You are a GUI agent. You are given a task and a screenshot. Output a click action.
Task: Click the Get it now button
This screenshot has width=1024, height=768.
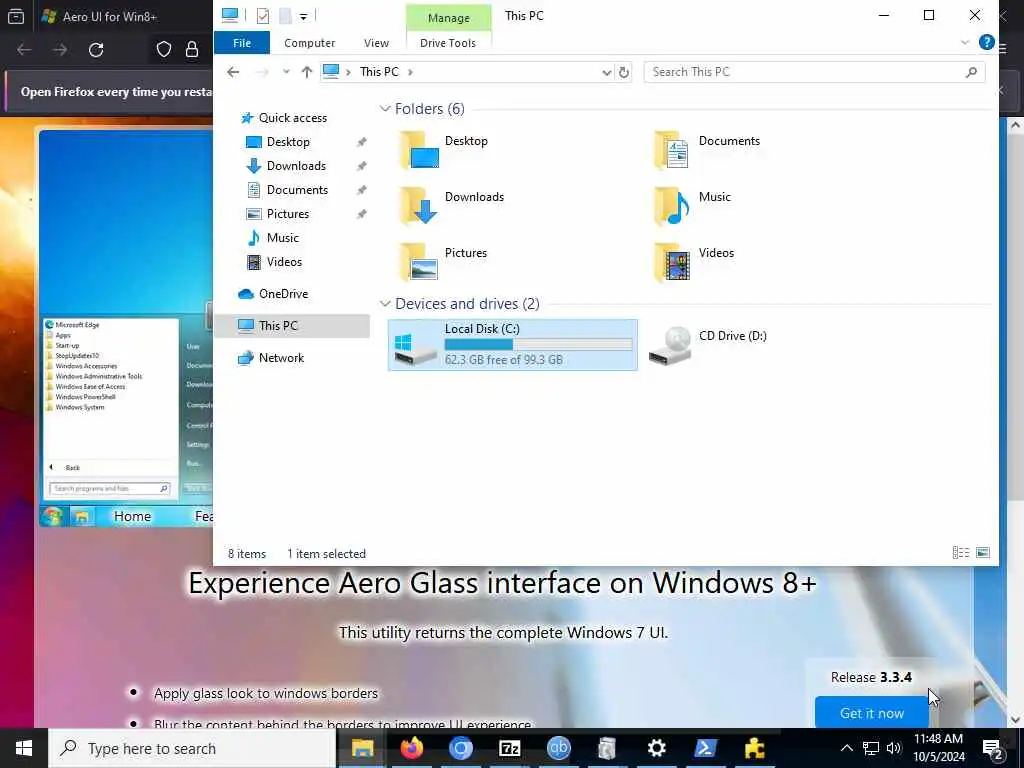(x=872, y=712)
